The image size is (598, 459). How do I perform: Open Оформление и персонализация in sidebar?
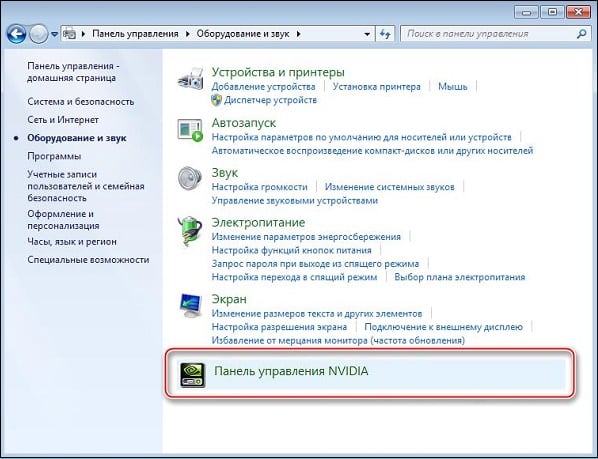[63, 220]
